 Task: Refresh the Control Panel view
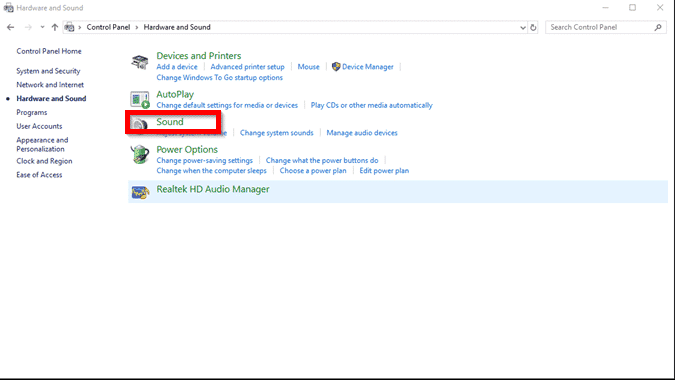click(533, 27)
